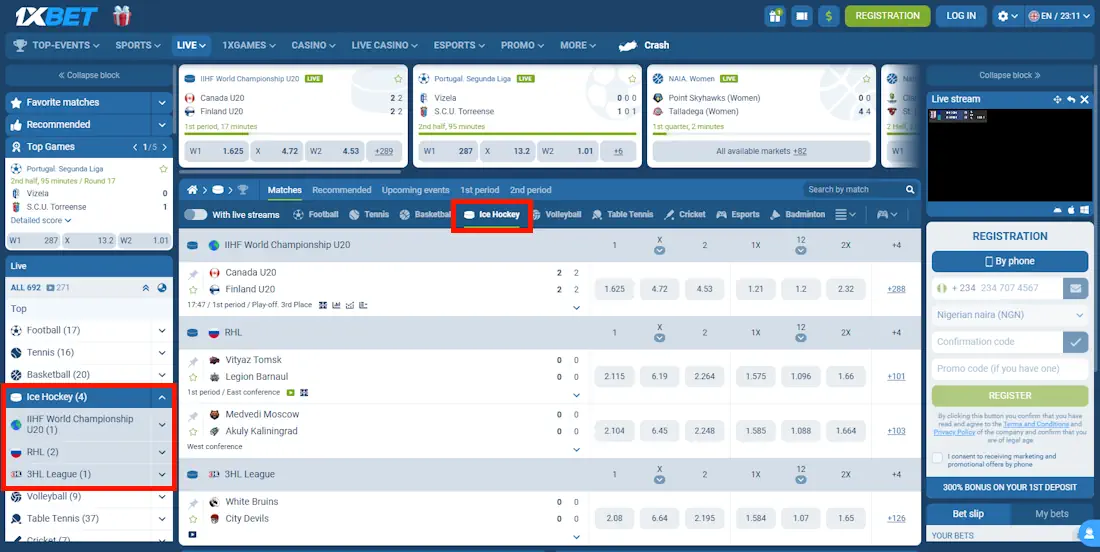The width and height of the screenshot is (1100, 552).
Task: Open the gift box promo icon
Action: tap(122, 15)
